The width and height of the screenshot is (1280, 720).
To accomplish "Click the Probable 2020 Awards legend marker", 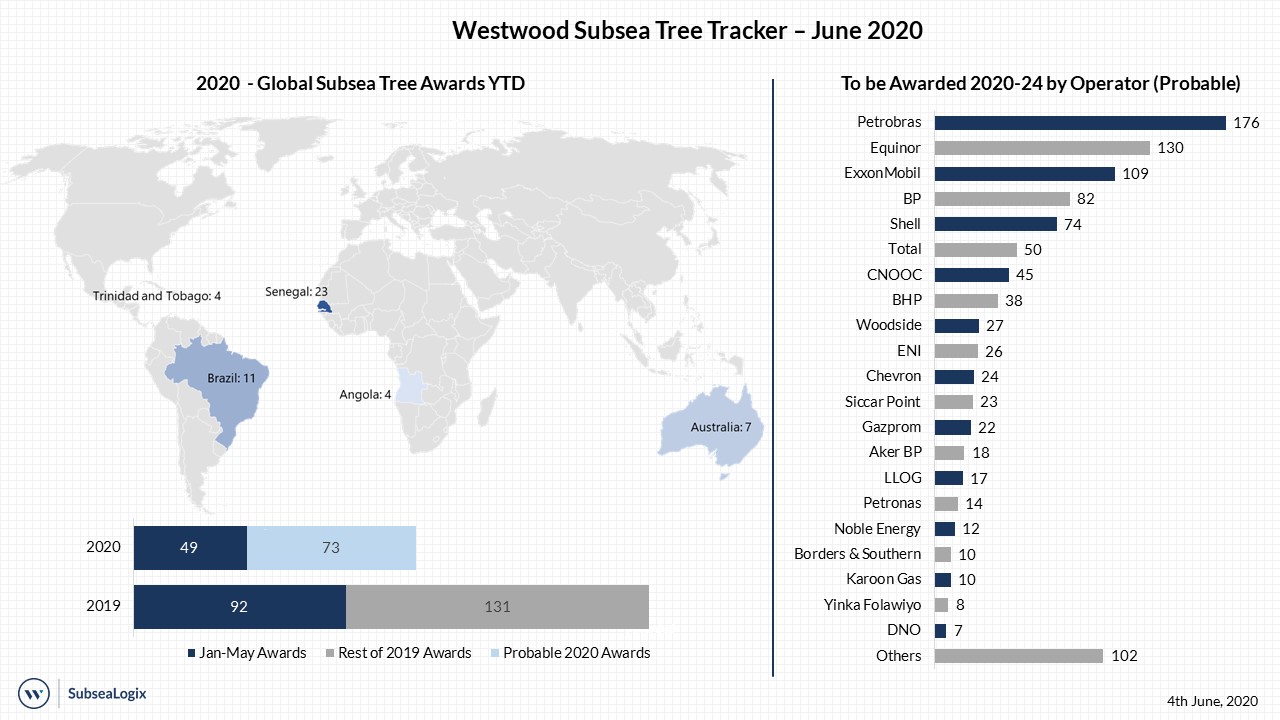I will 494,653.
